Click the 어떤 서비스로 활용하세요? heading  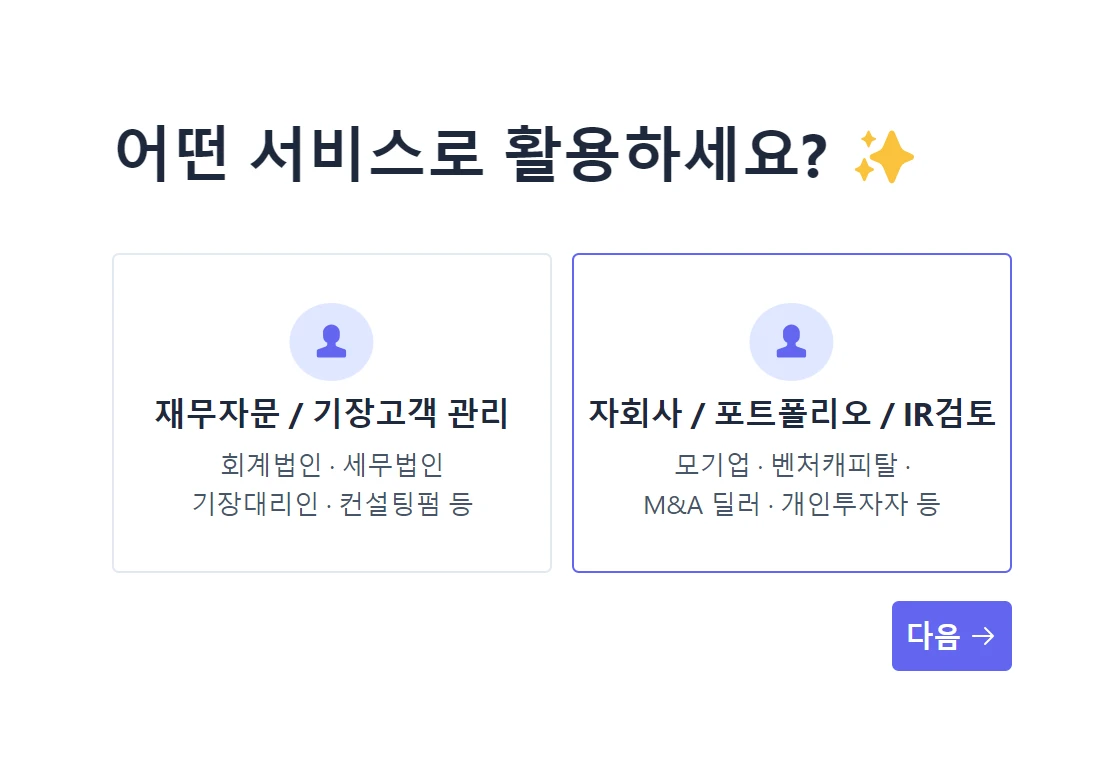click(471, 155)
